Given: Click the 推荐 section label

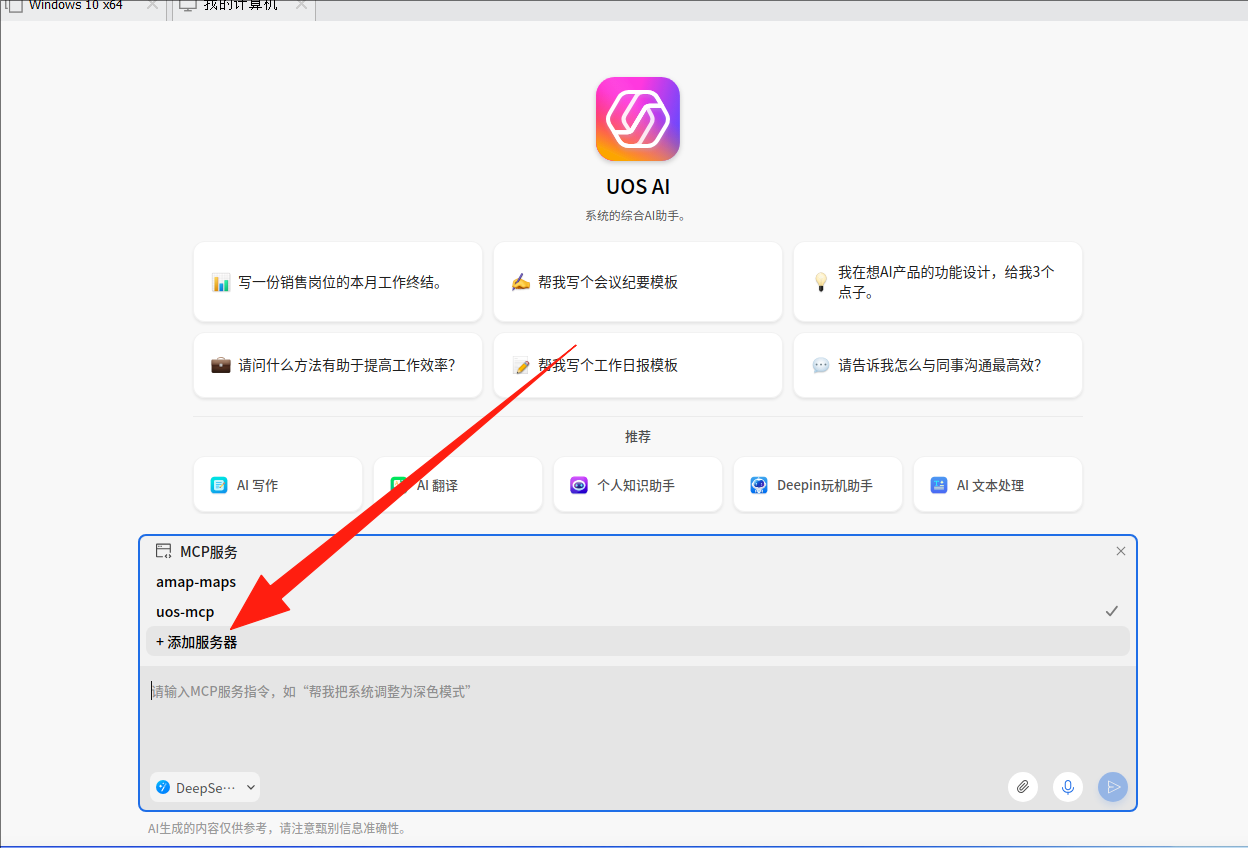Looking at the screenshot, I should coord(638,437).
